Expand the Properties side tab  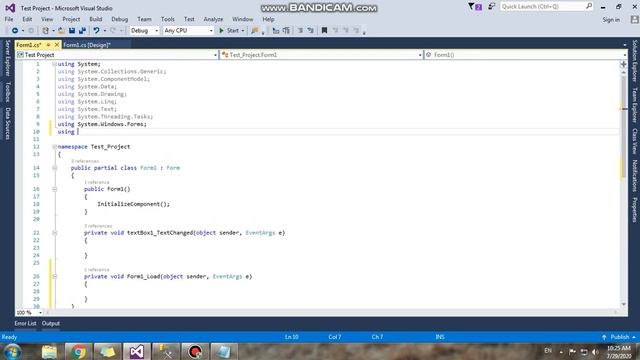click(x=634, y=210)
